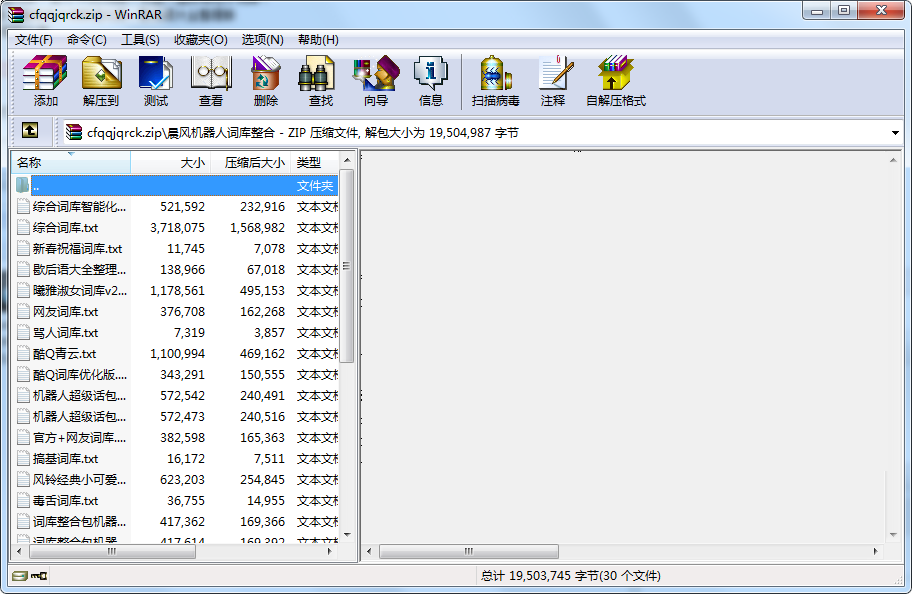
Task: Click the key password icon in status bar
Action: [40, 576]
